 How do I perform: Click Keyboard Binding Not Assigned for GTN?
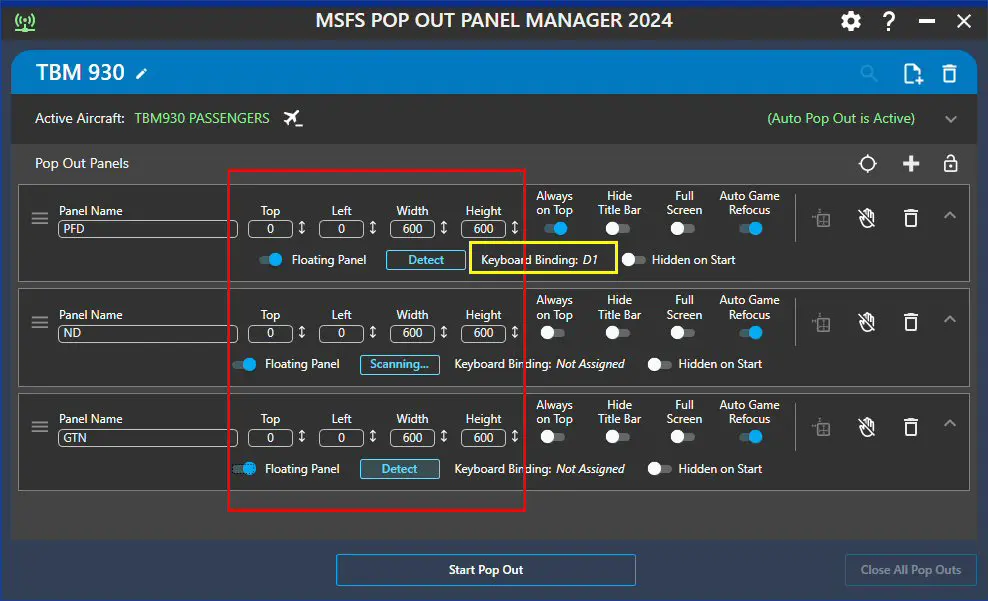[x=539, y=469]
